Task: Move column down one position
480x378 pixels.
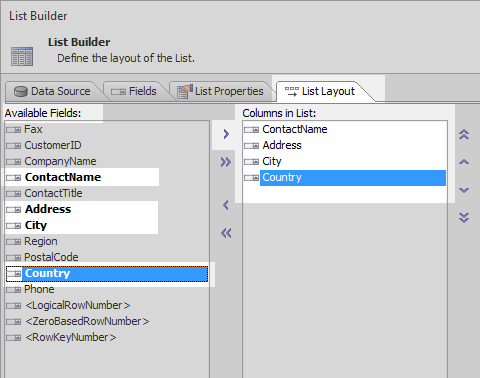Action: coord(464,190)
